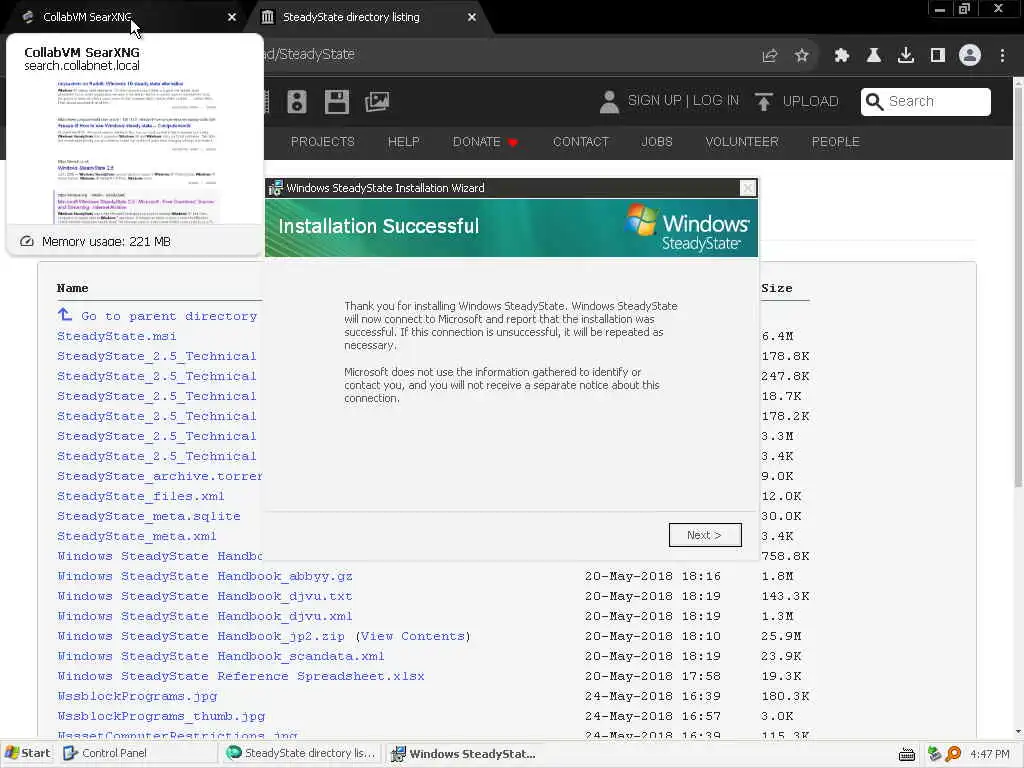1024x768 pixels.
Task: Click the Windows SteadyStat... taskbar button
Action: pyautogui.click(x=464, y=754)
